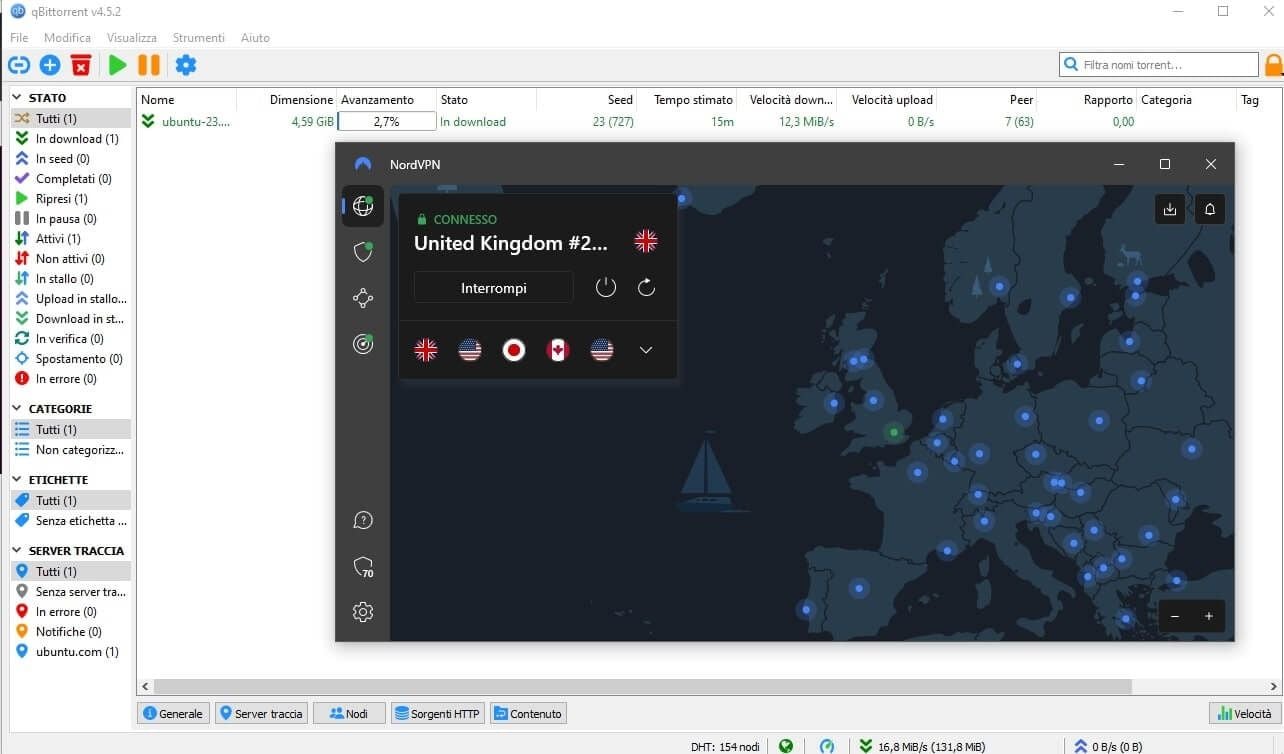Switch to the Contenuto tab
Screen dimensions: 1284x754
tap(529, 713)
